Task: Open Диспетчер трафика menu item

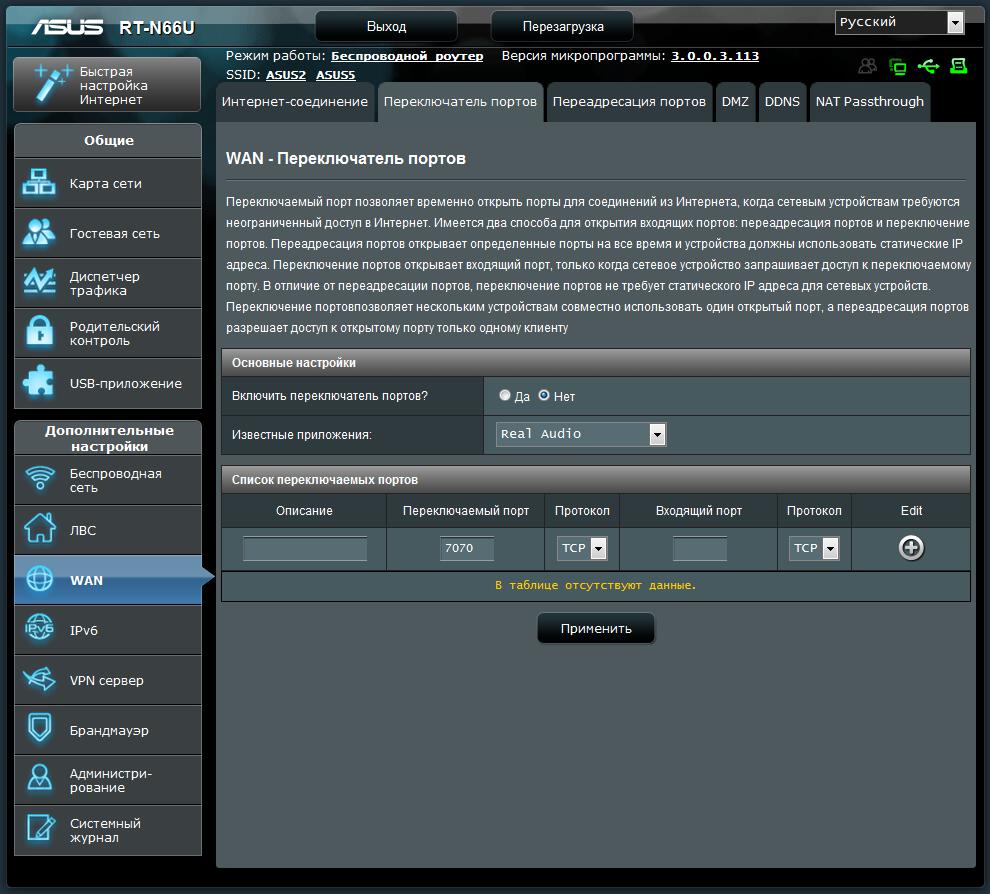Action: (x=108, y=283)
